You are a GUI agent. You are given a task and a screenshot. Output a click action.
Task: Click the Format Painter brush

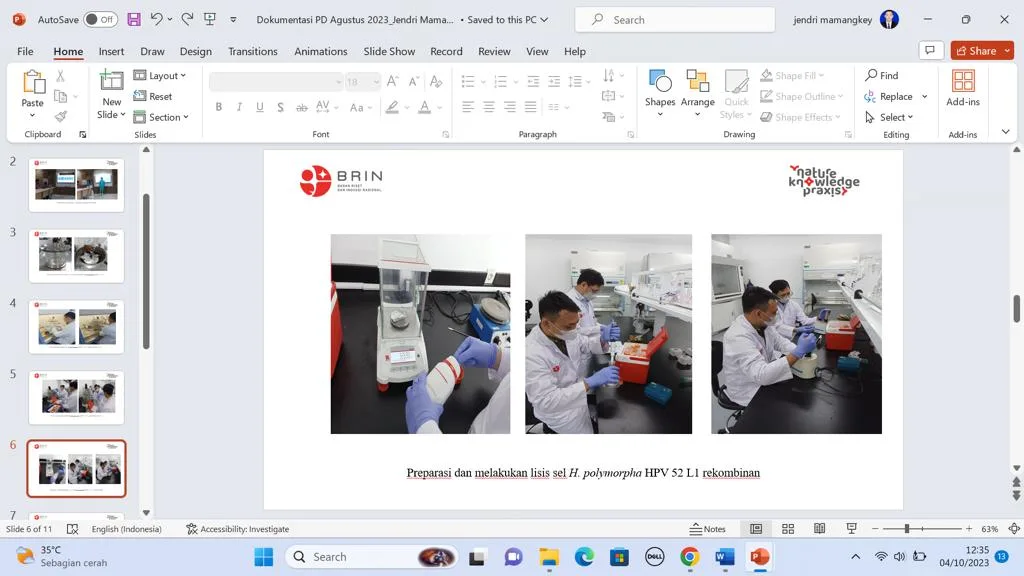click(x=60, y=117)
